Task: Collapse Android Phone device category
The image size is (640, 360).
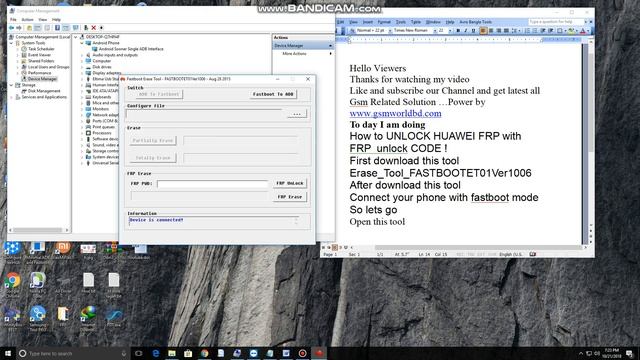Action: click(82, 43)
